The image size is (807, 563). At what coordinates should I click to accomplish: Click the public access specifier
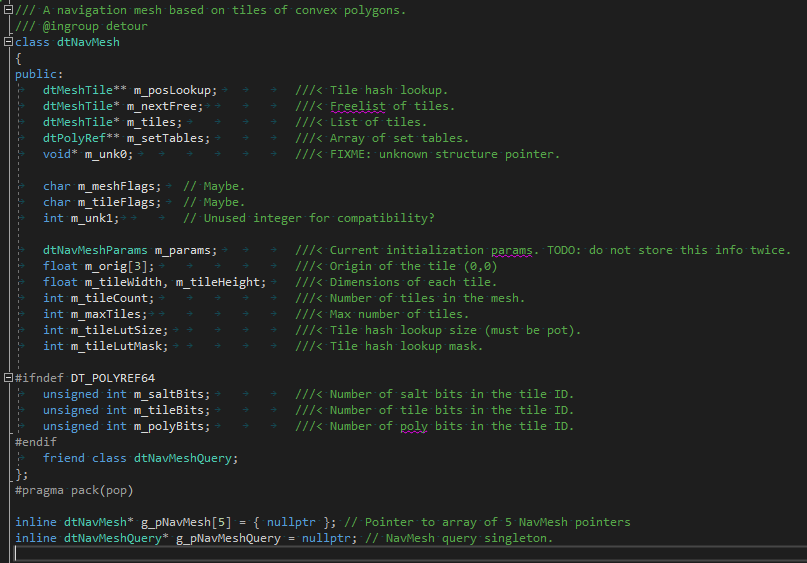(x=39, y=74)
